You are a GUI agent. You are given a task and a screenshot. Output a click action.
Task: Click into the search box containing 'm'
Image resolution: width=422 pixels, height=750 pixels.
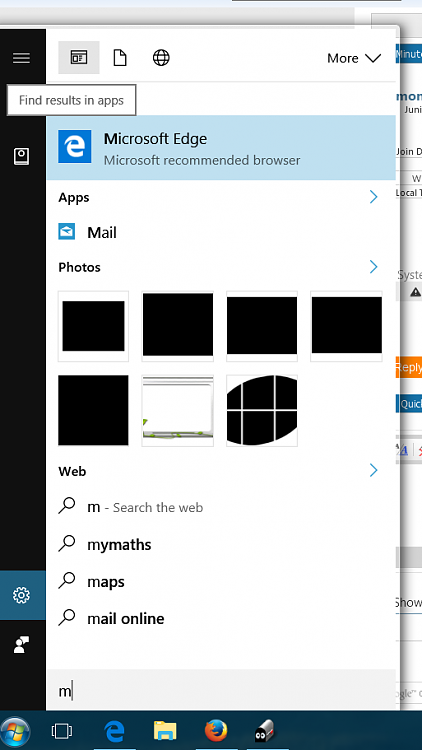[x=221, y=690]
